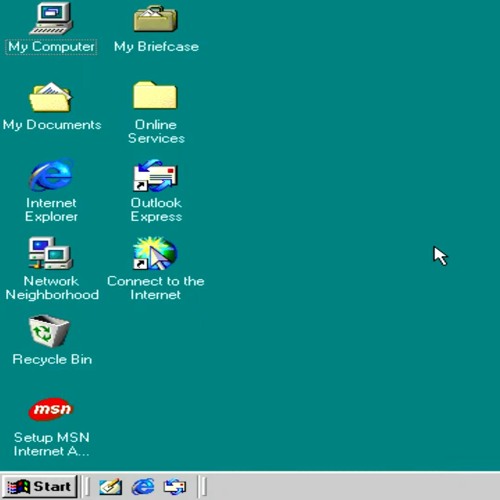Select the My Briefcase icon
This screenshot has height=500, width=500.
tap(155, 19)
